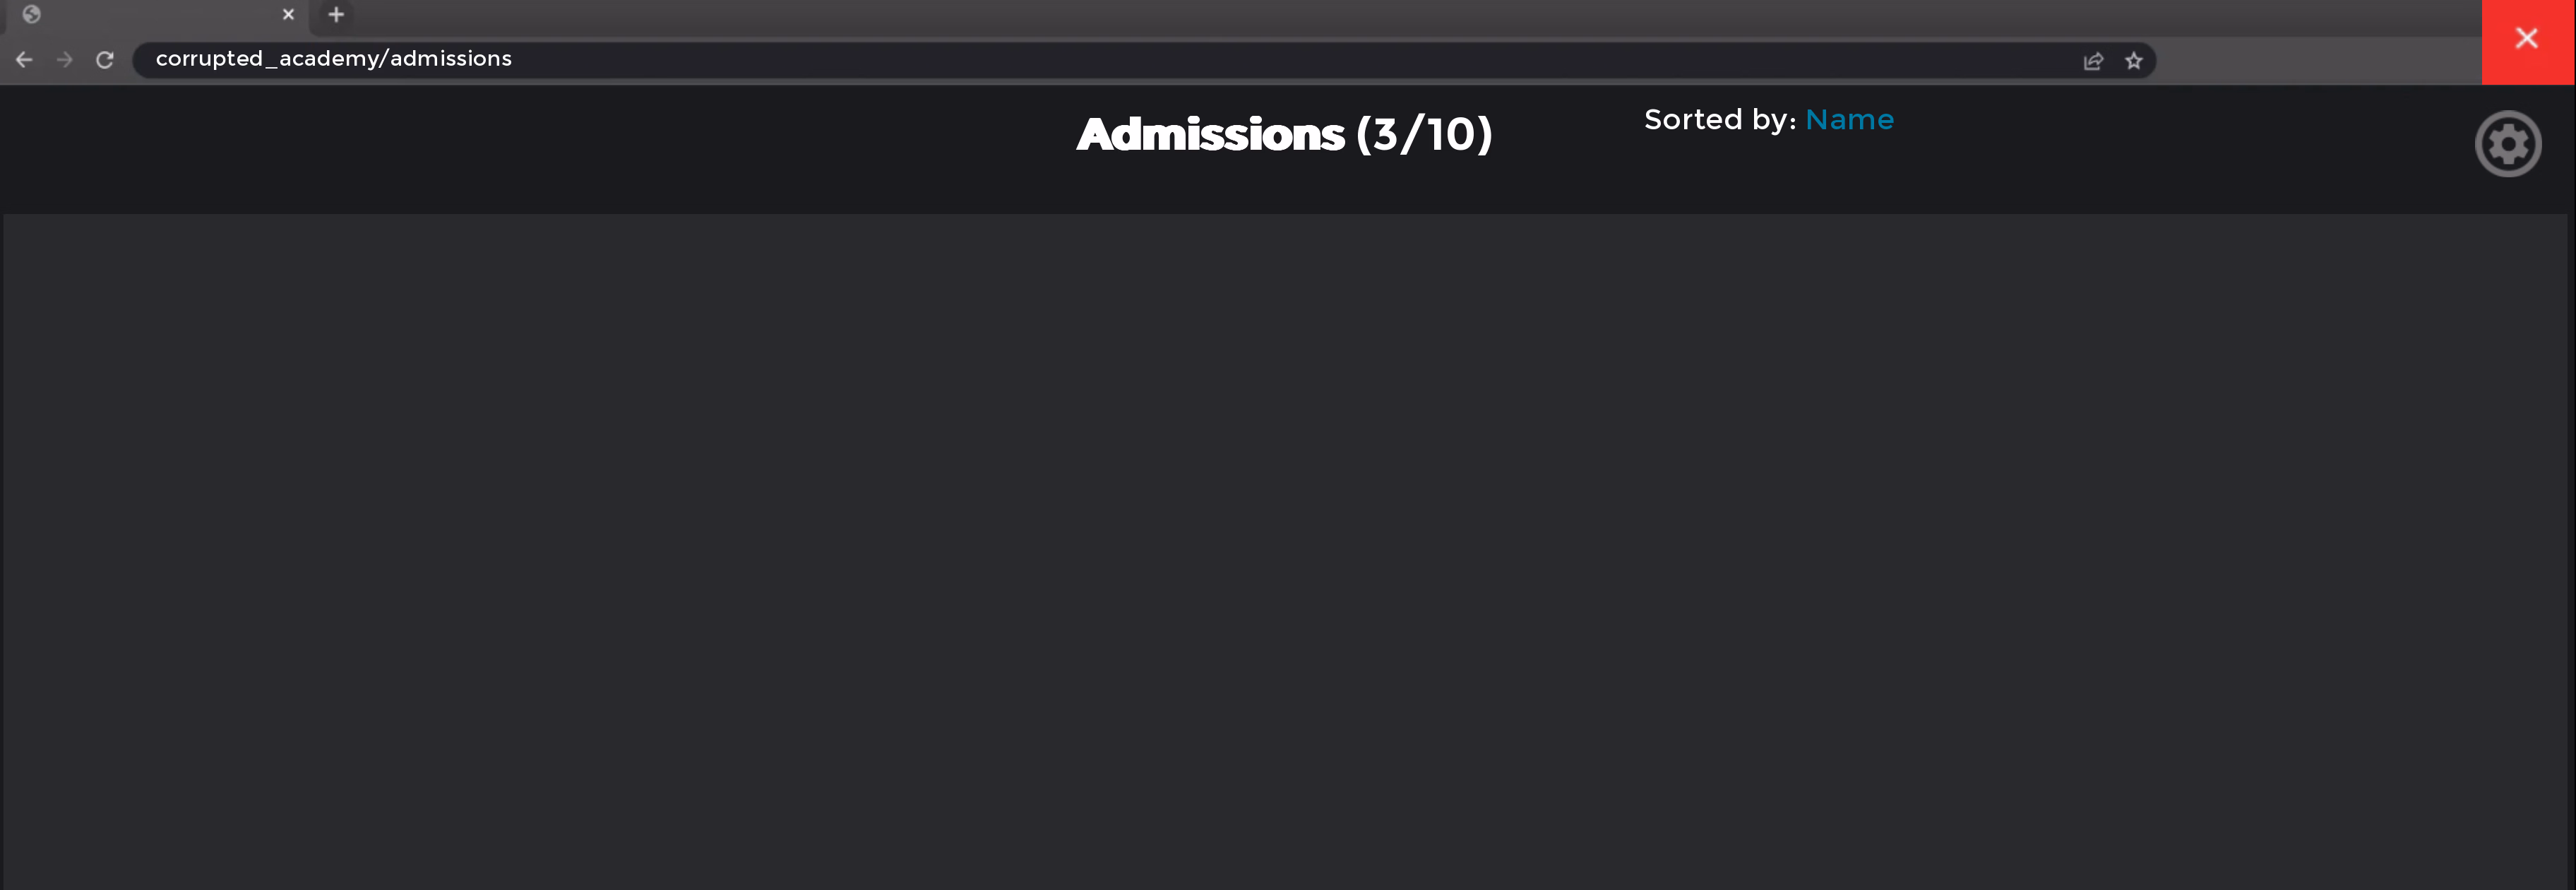2576x890 pixels.
Task: Bookmark the page with the star icon
Action: [x=2134, y=61]
